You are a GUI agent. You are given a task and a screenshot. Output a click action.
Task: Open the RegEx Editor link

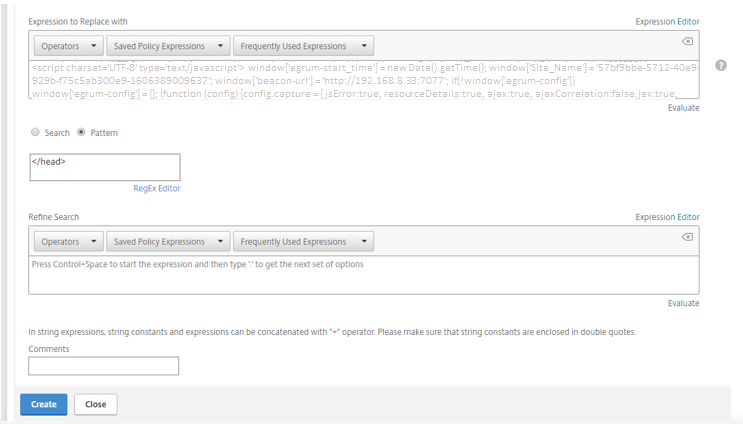tap(157, 189)
